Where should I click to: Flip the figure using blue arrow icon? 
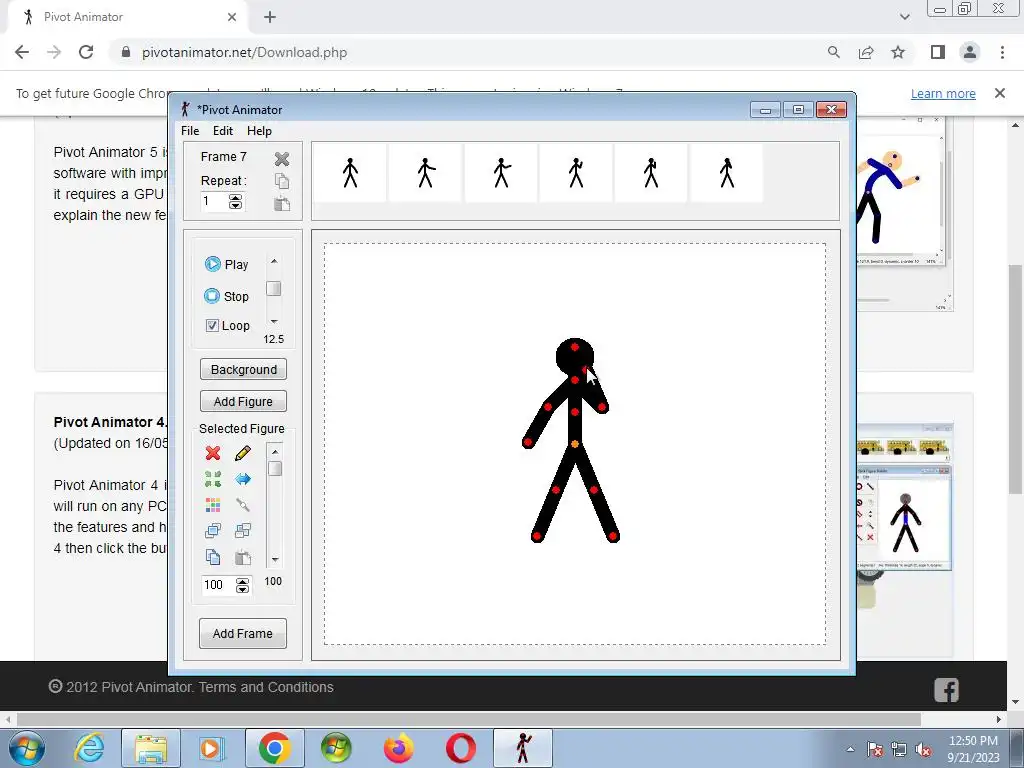coord(242,479)
